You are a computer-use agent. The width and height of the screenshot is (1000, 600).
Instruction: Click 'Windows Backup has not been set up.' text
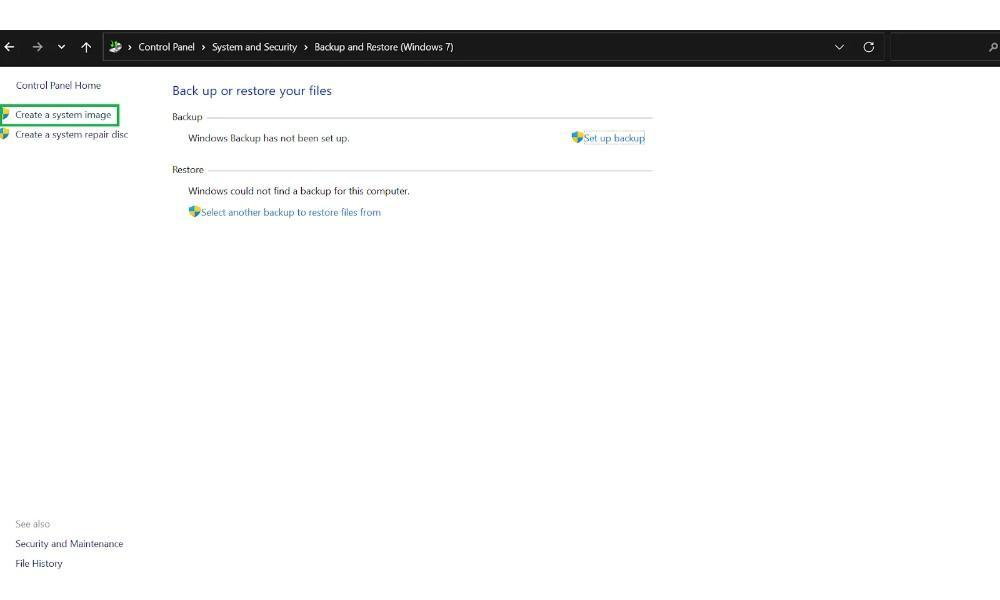(x=268, y=138)
